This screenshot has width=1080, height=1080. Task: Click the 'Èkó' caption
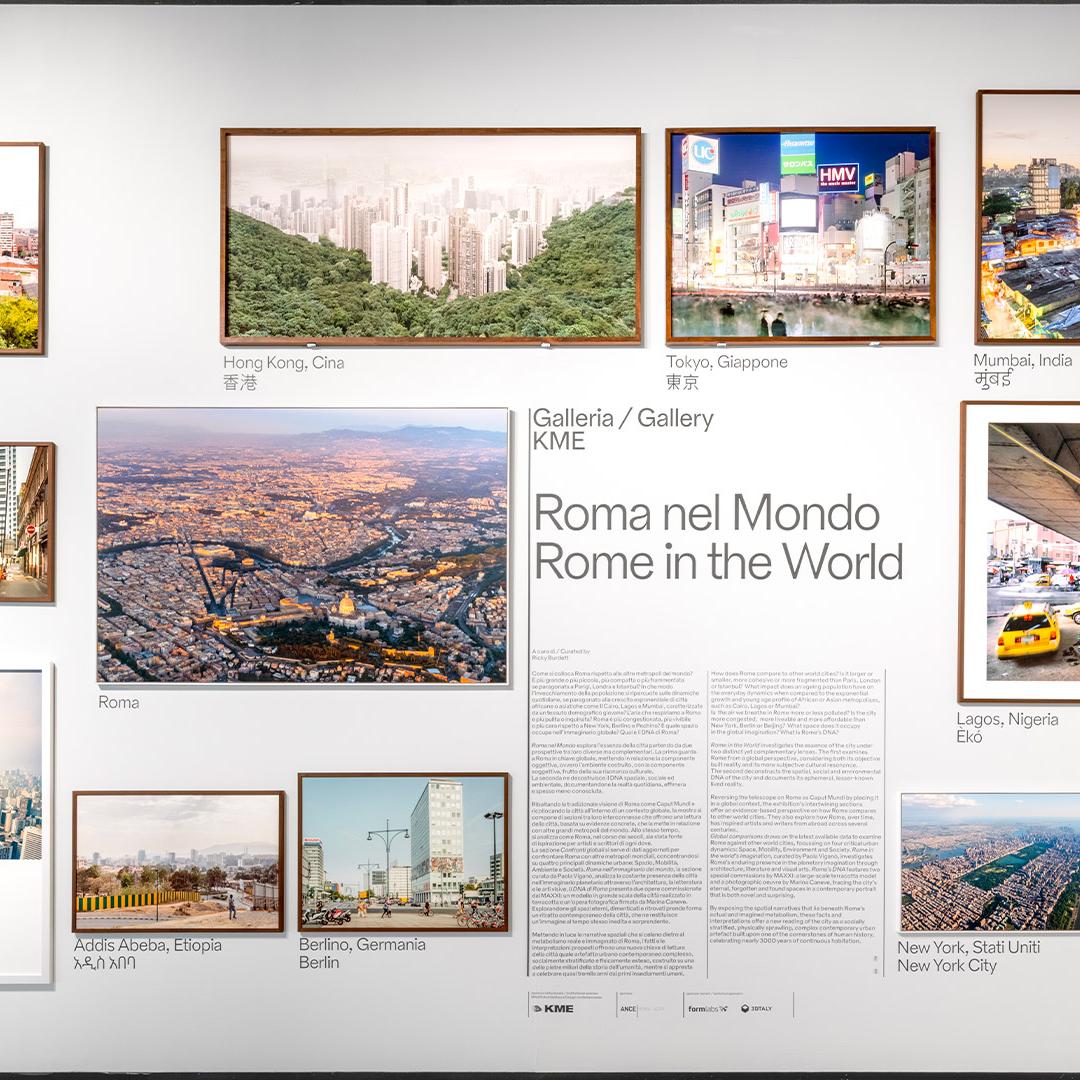(x=969, y=736)
